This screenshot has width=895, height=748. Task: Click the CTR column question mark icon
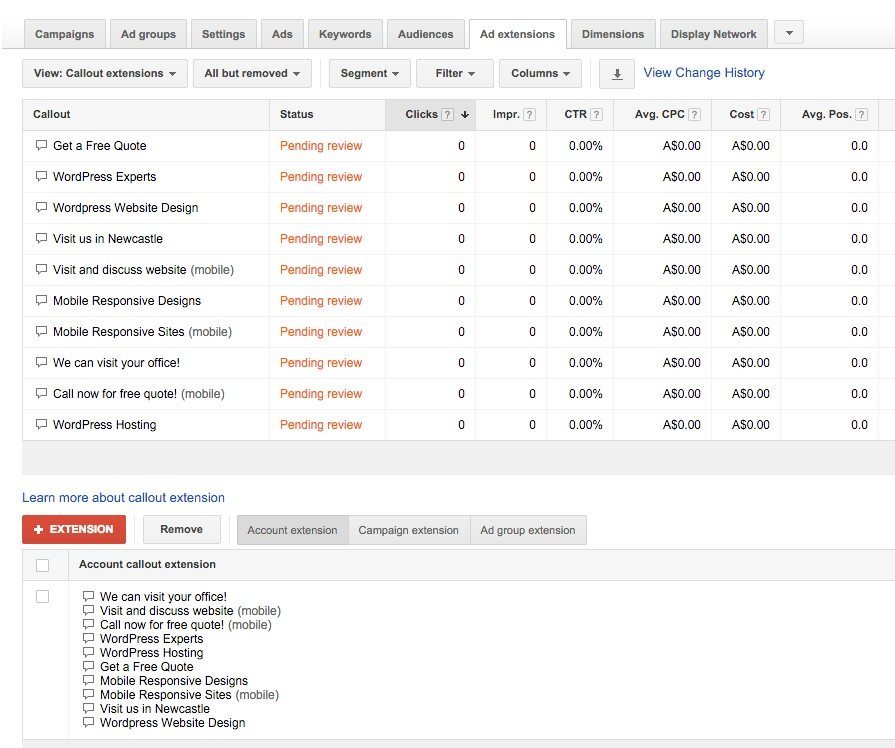coord(596,114)
